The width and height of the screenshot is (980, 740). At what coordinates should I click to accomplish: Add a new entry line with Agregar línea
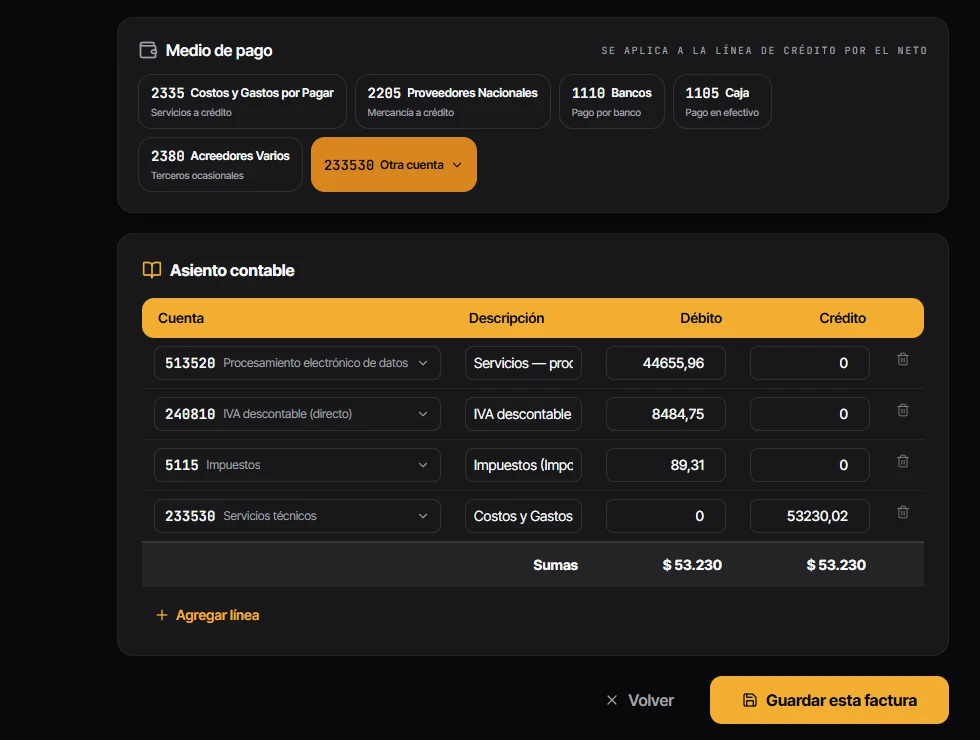click(x=208, y=615)
